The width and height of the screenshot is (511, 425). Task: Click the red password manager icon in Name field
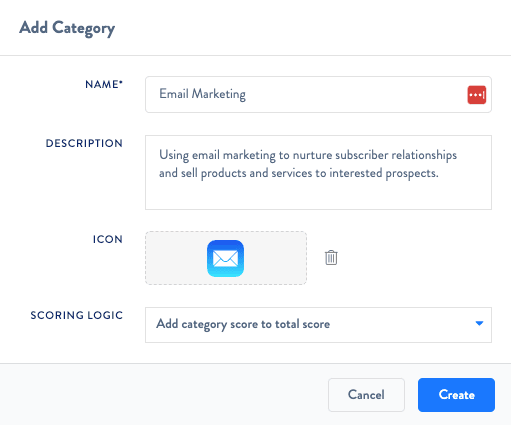tap(477, 95)
